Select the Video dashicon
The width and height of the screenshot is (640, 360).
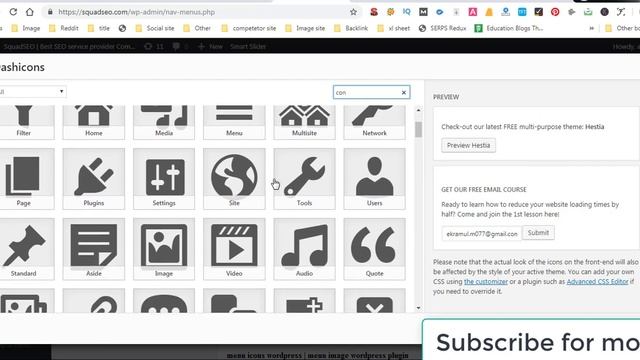[x=234, y=249]
